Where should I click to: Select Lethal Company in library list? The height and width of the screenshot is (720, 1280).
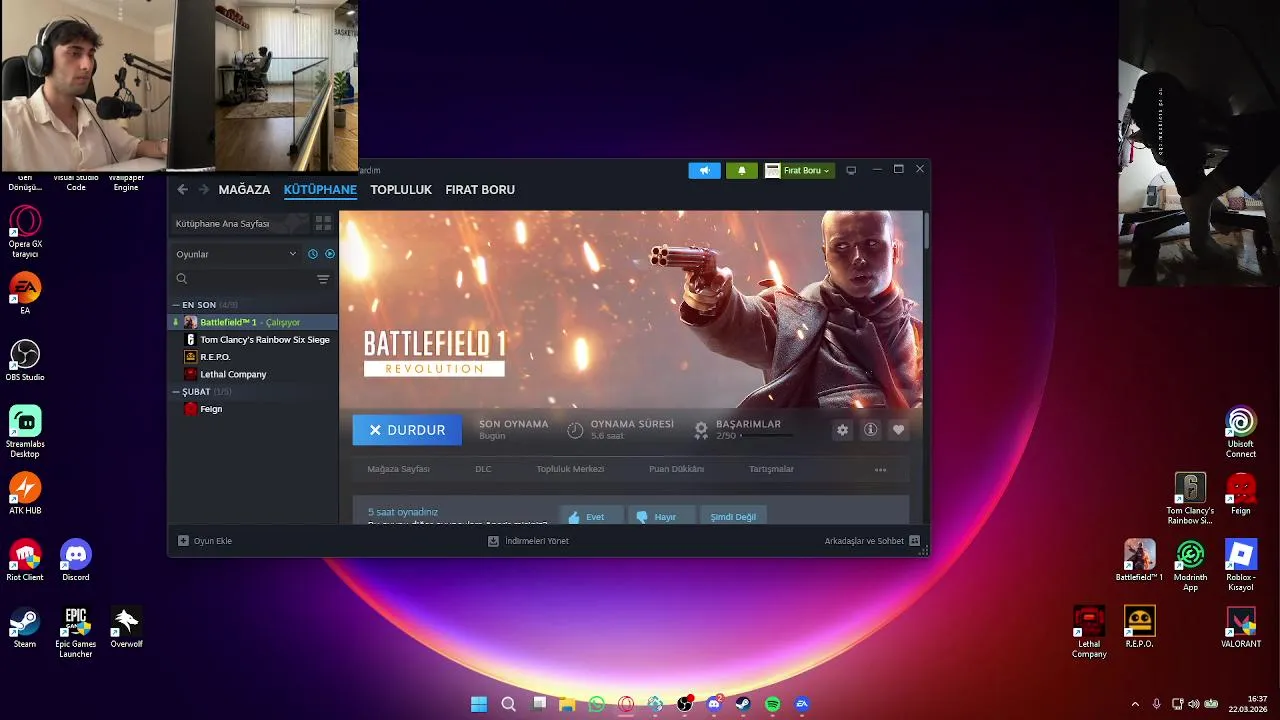tap(253, 374)
